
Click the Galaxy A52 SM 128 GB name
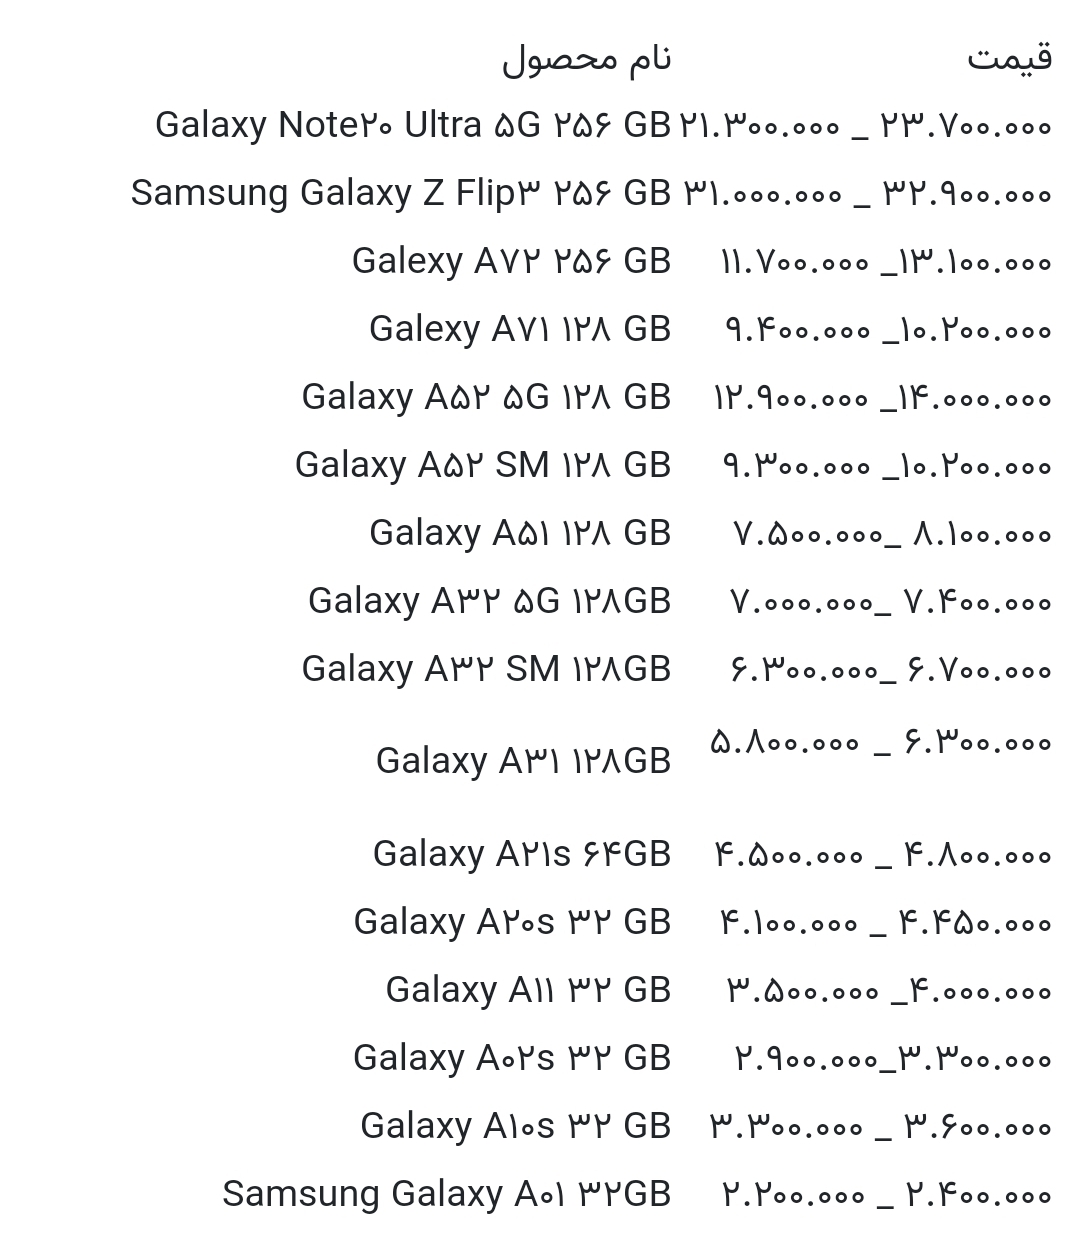(x=482, y=465)
